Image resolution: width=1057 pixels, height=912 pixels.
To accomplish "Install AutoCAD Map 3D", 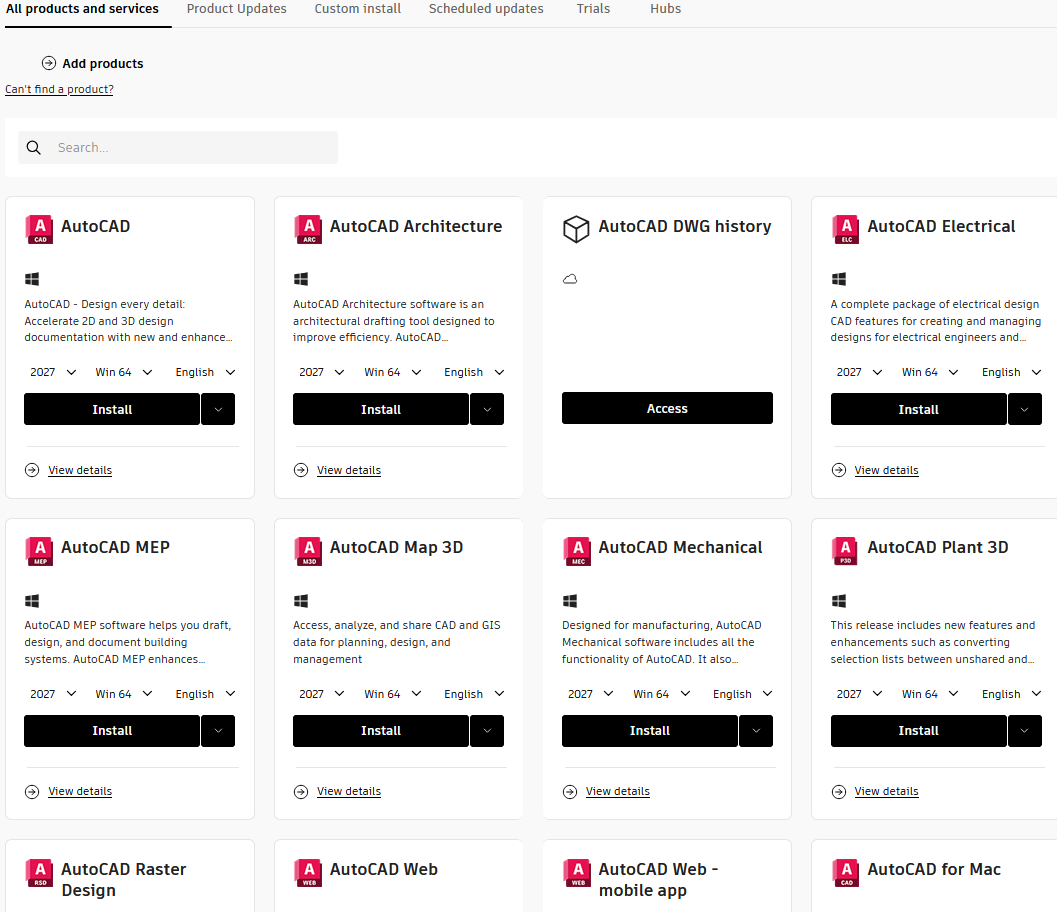I will click(x=381, y=731).
